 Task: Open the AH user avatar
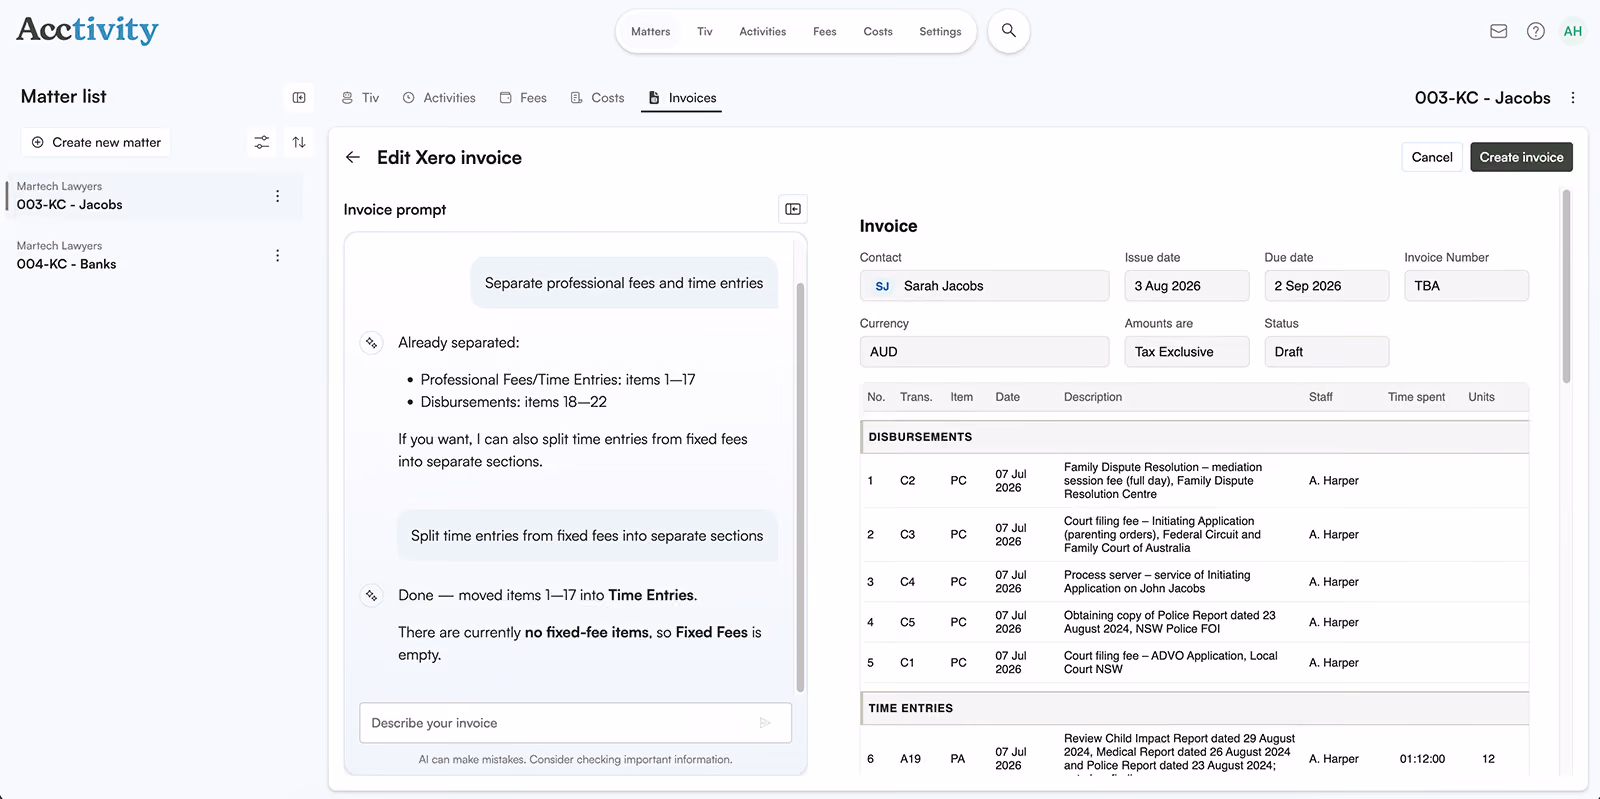click(1572, 31)
